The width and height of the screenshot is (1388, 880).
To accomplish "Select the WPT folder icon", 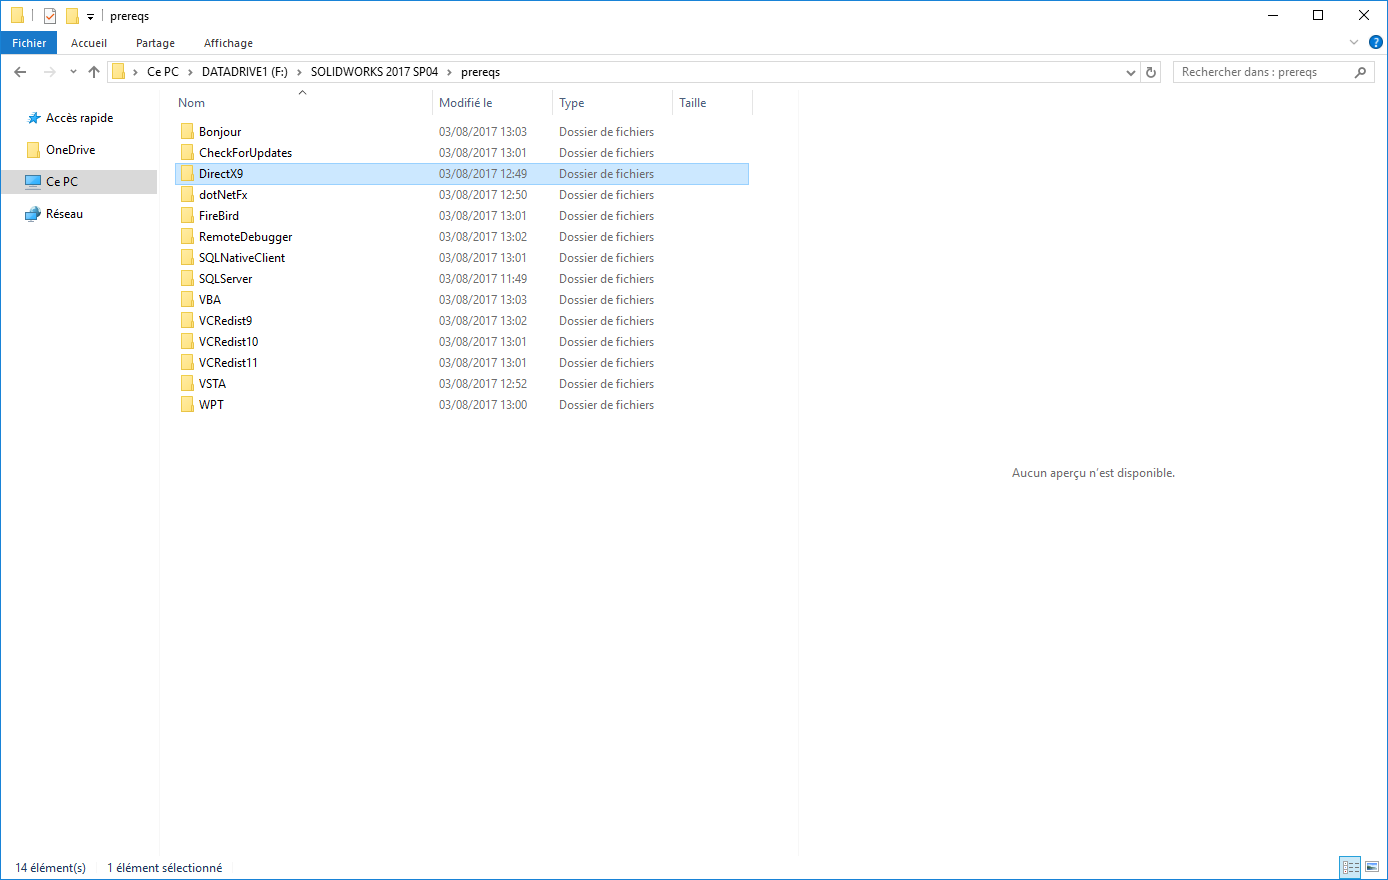I will pyautogui.click(x=187, y=405).
